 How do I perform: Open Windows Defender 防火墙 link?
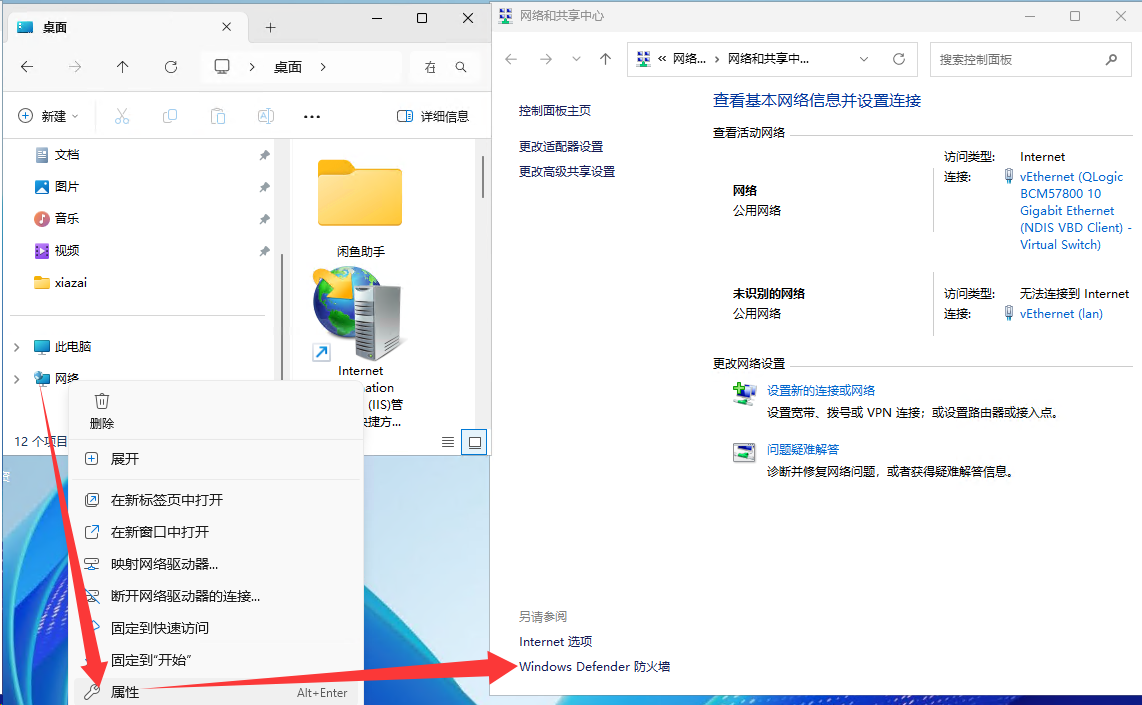click(594, 666)
